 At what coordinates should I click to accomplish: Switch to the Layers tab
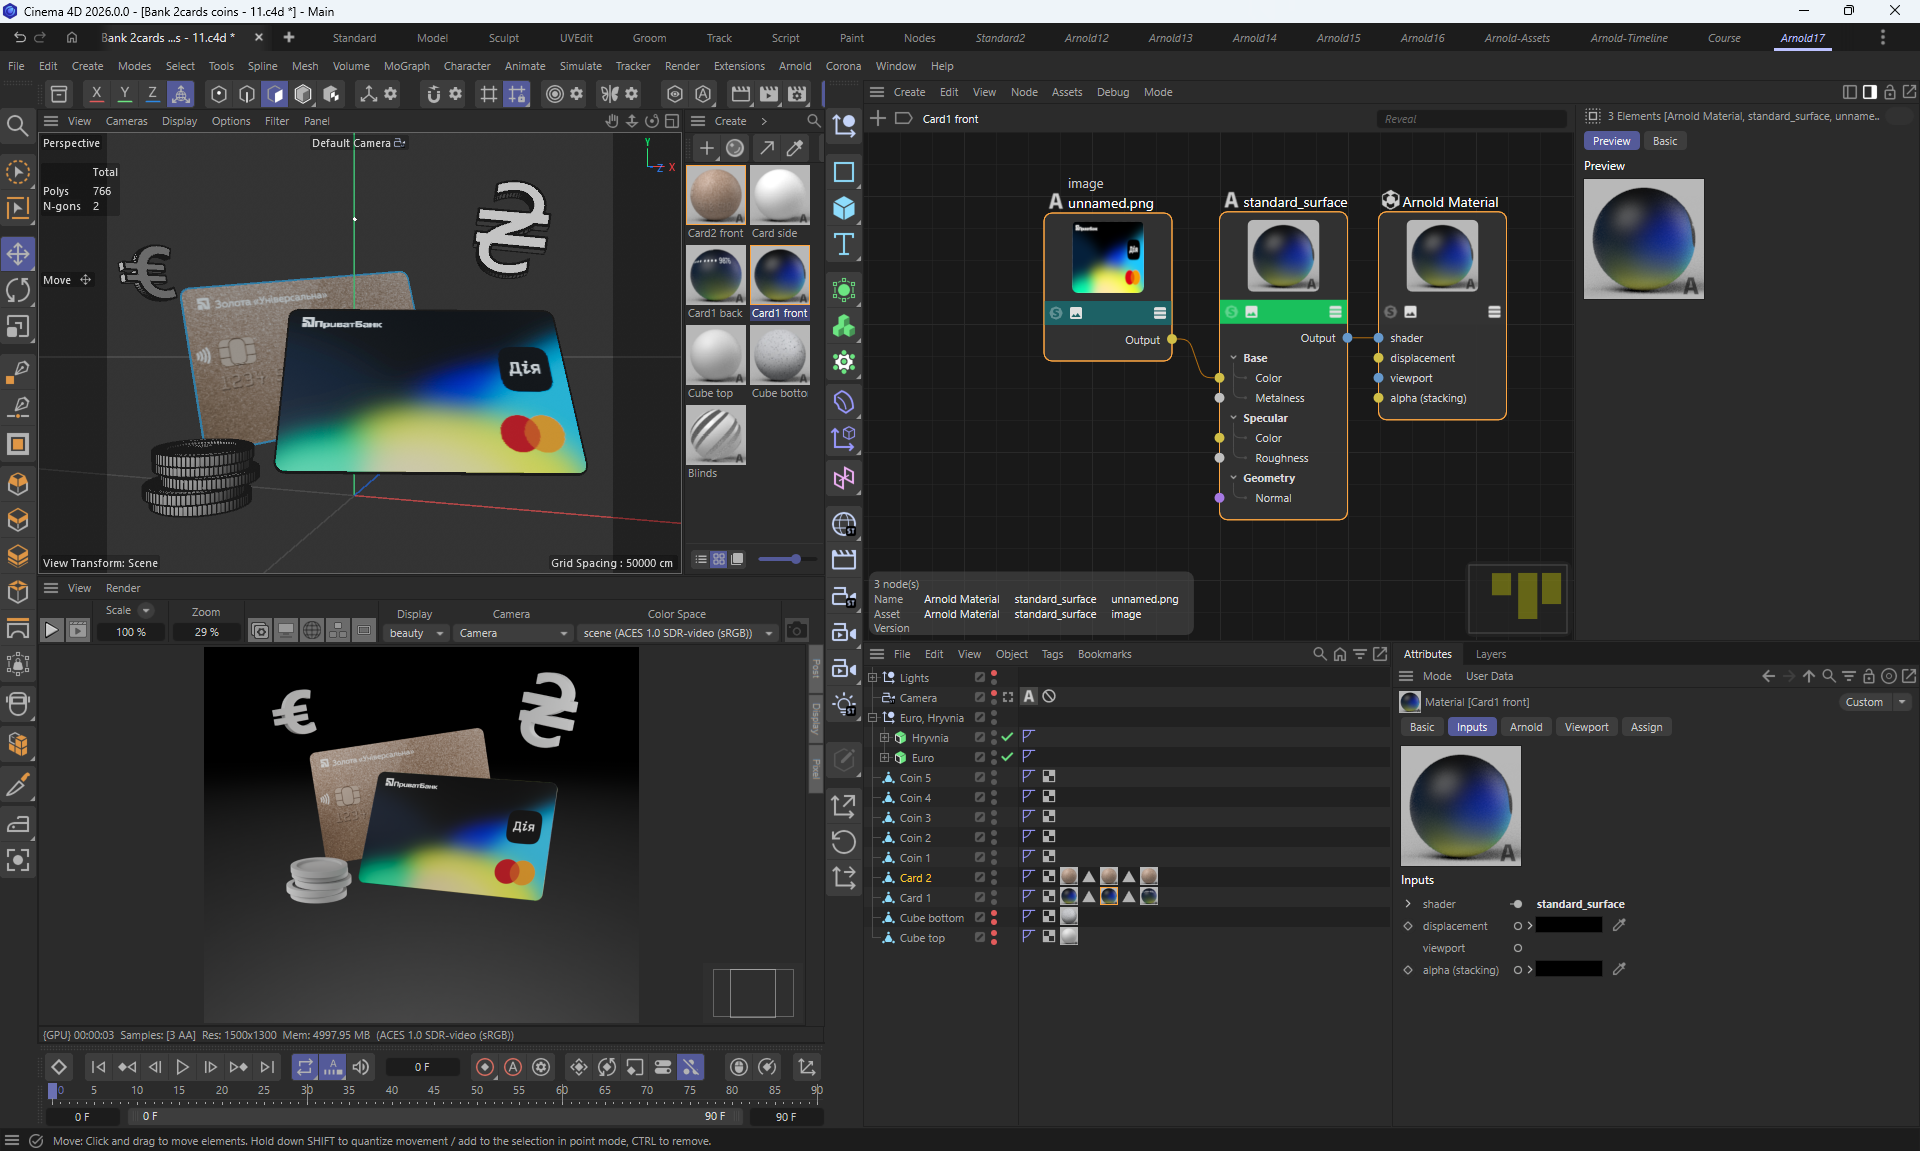pos(1490,654)
